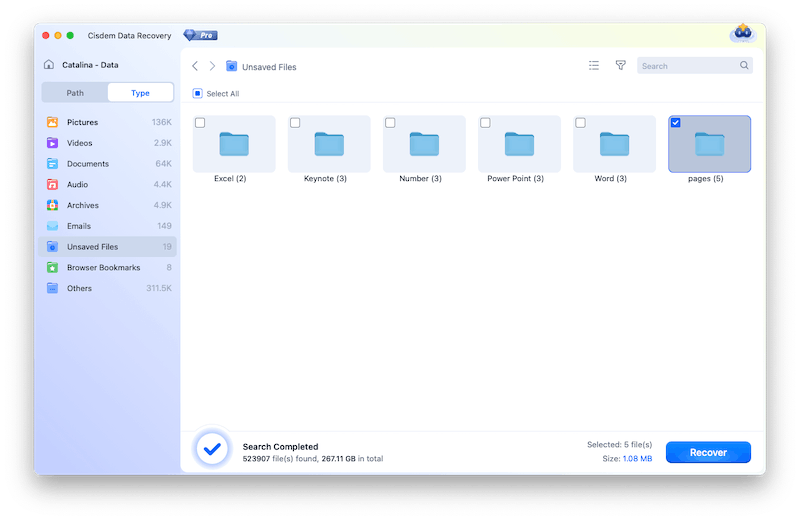Click the 'Cisdem Data Recovery' title
The height and width of the screenshot is (520, 800).
coord(129,35)
